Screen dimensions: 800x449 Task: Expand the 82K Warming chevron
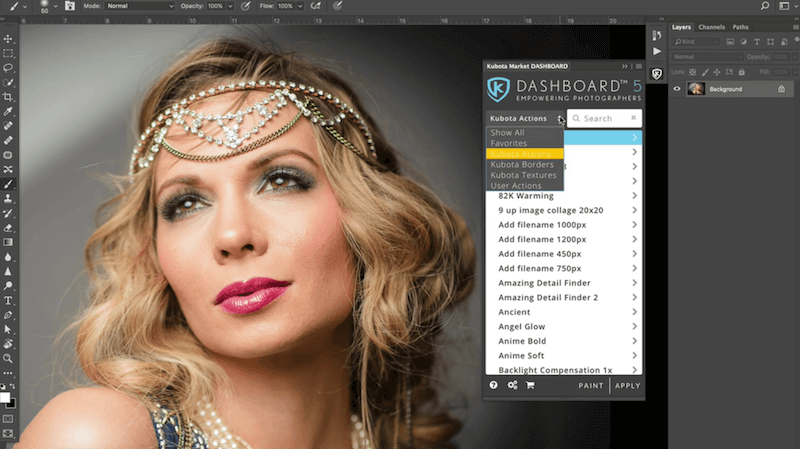click(634, 196)
